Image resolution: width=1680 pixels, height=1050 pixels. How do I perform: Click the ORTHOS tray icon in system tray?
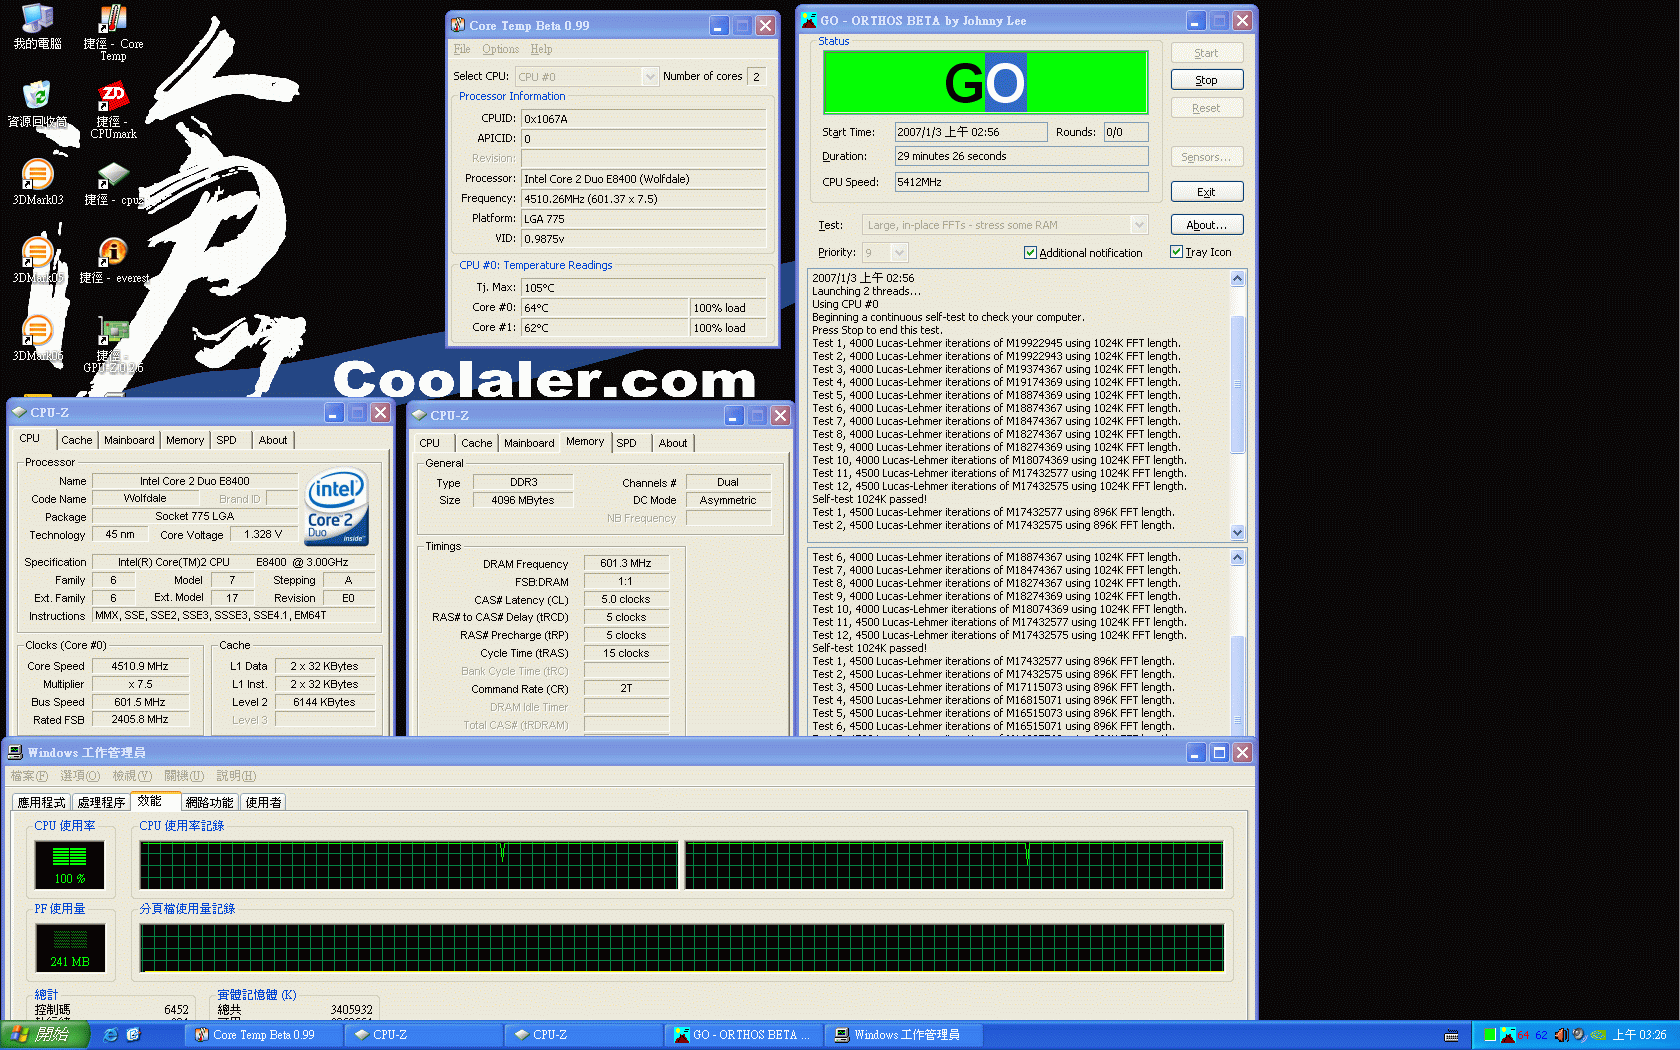point(1508,1035)
